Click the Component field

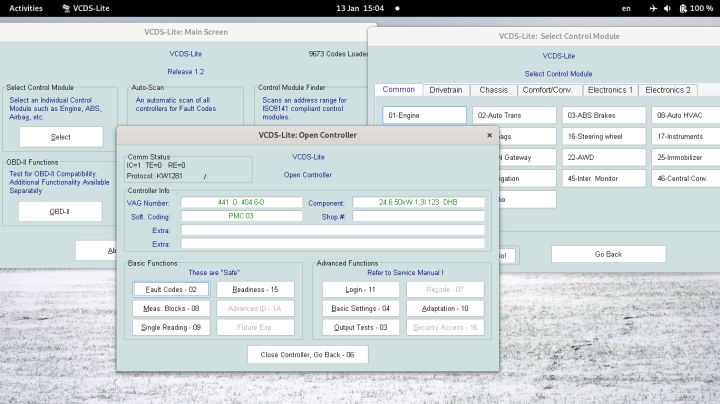click(418, 202)
